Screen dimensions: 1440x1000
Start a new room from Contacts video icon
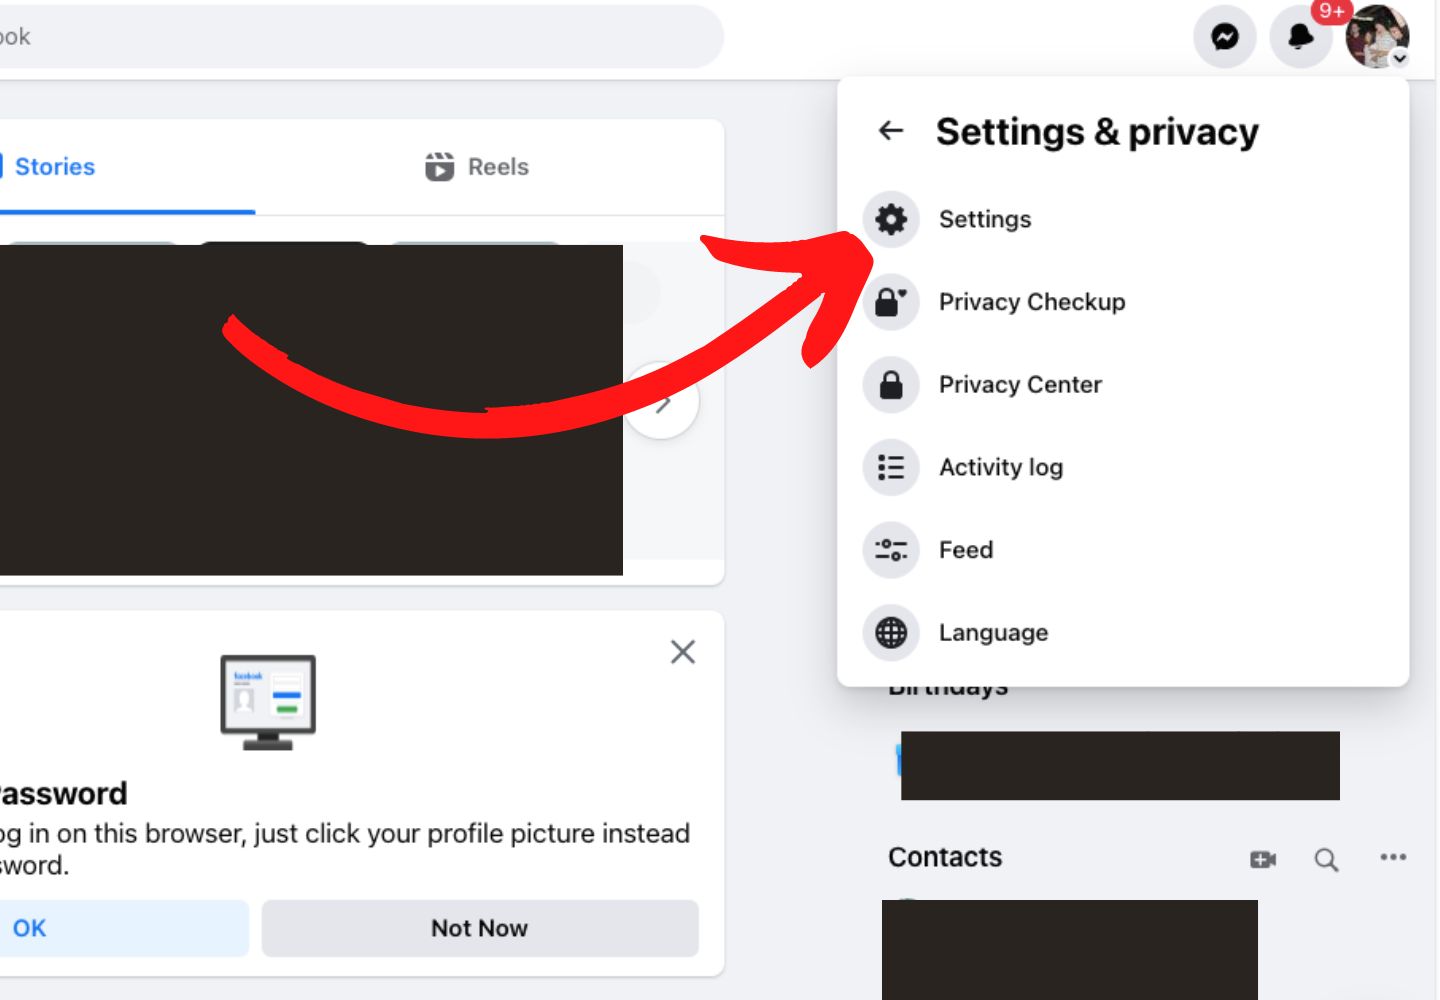1263,859
